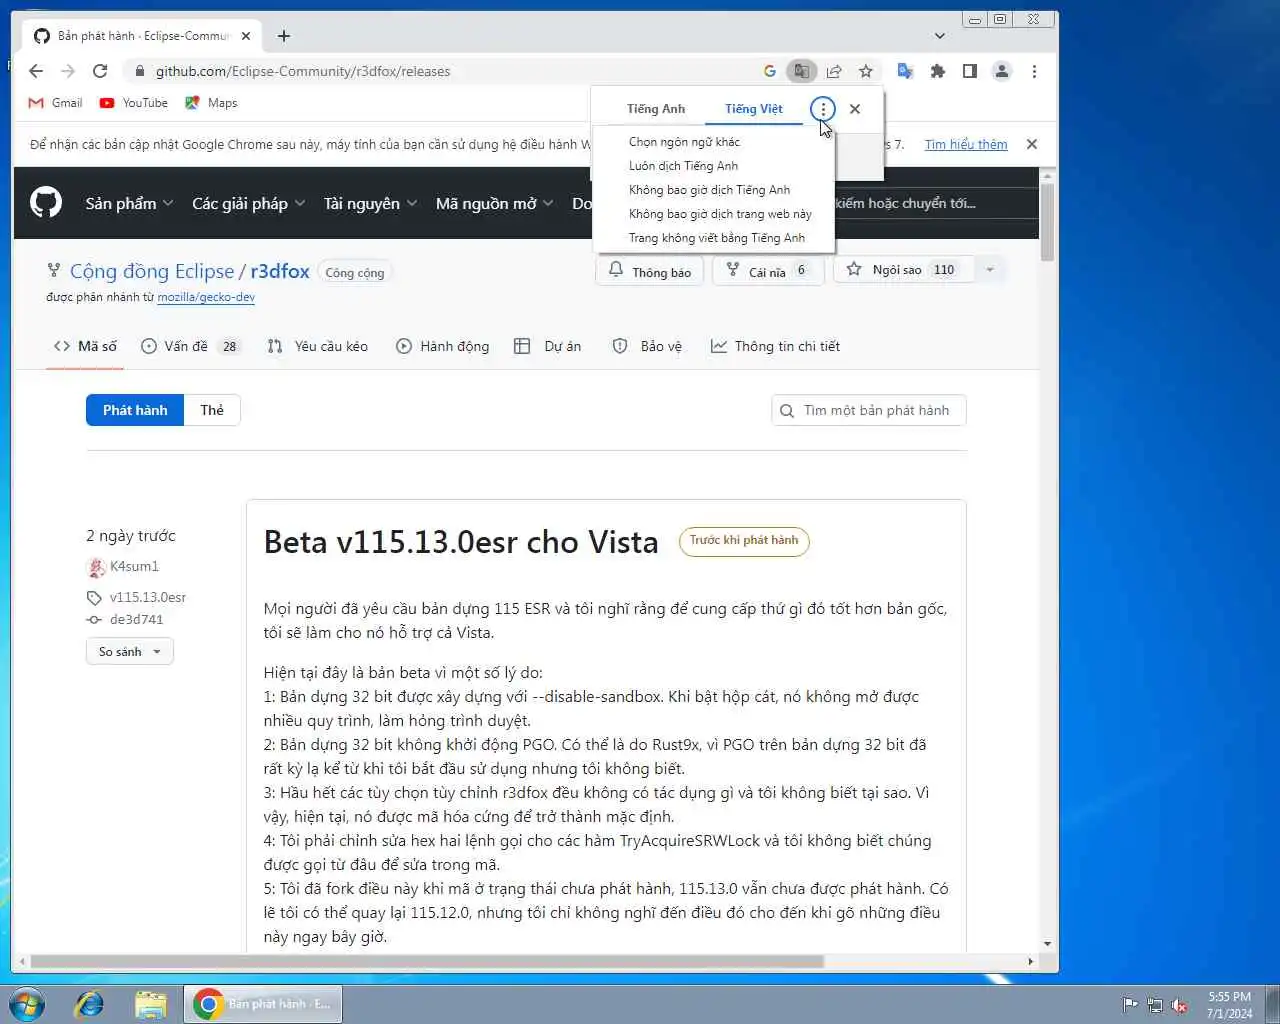Click the network tray icon

click(x=1155, y=1005)
